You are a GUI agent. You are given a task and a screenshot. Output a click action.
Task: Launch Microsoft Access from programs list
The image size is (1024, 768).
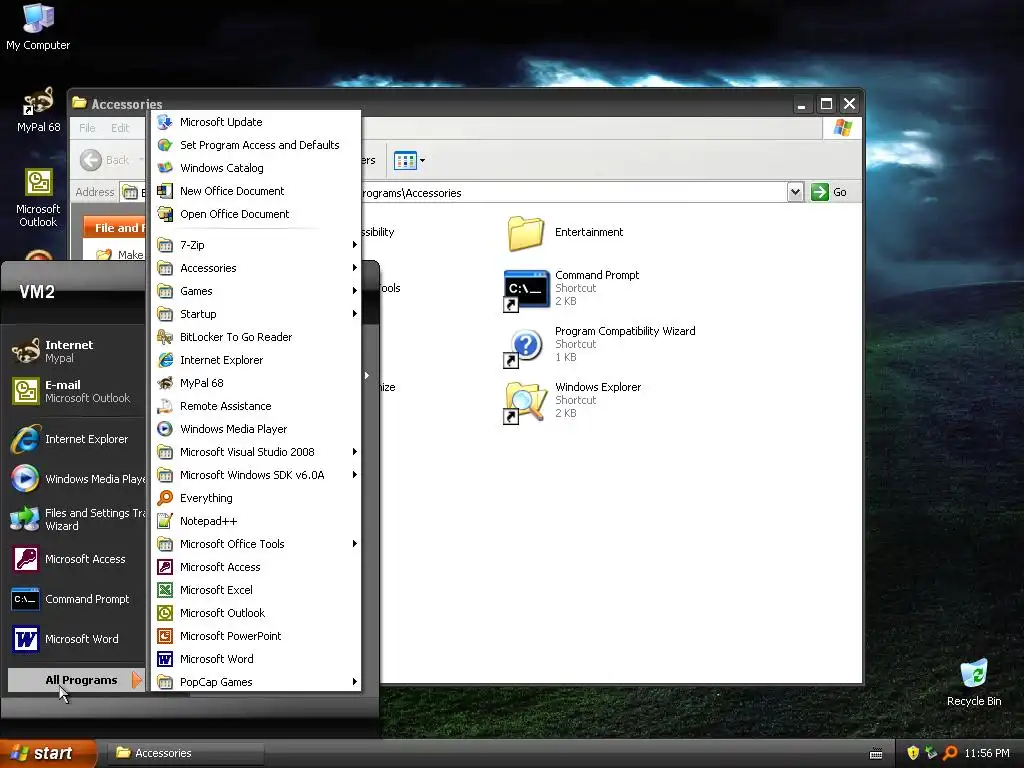tap(256, 567)
